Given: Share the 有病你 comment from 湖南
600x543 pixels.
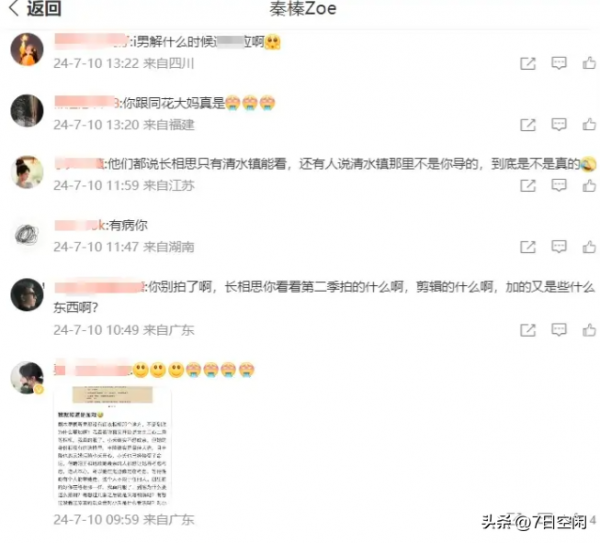Looking at the screenshot, I should [528, 247].
